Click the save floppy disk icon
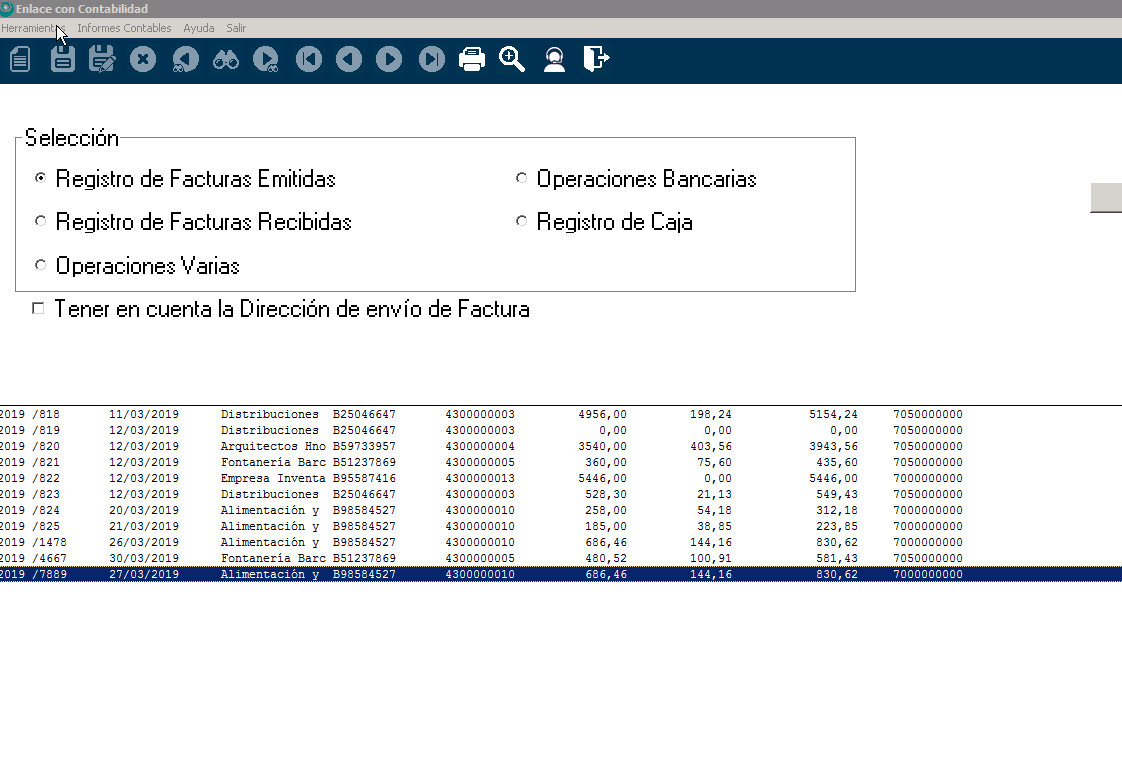1122x762 pixels. pyautogui.click(x=63, y=60)
